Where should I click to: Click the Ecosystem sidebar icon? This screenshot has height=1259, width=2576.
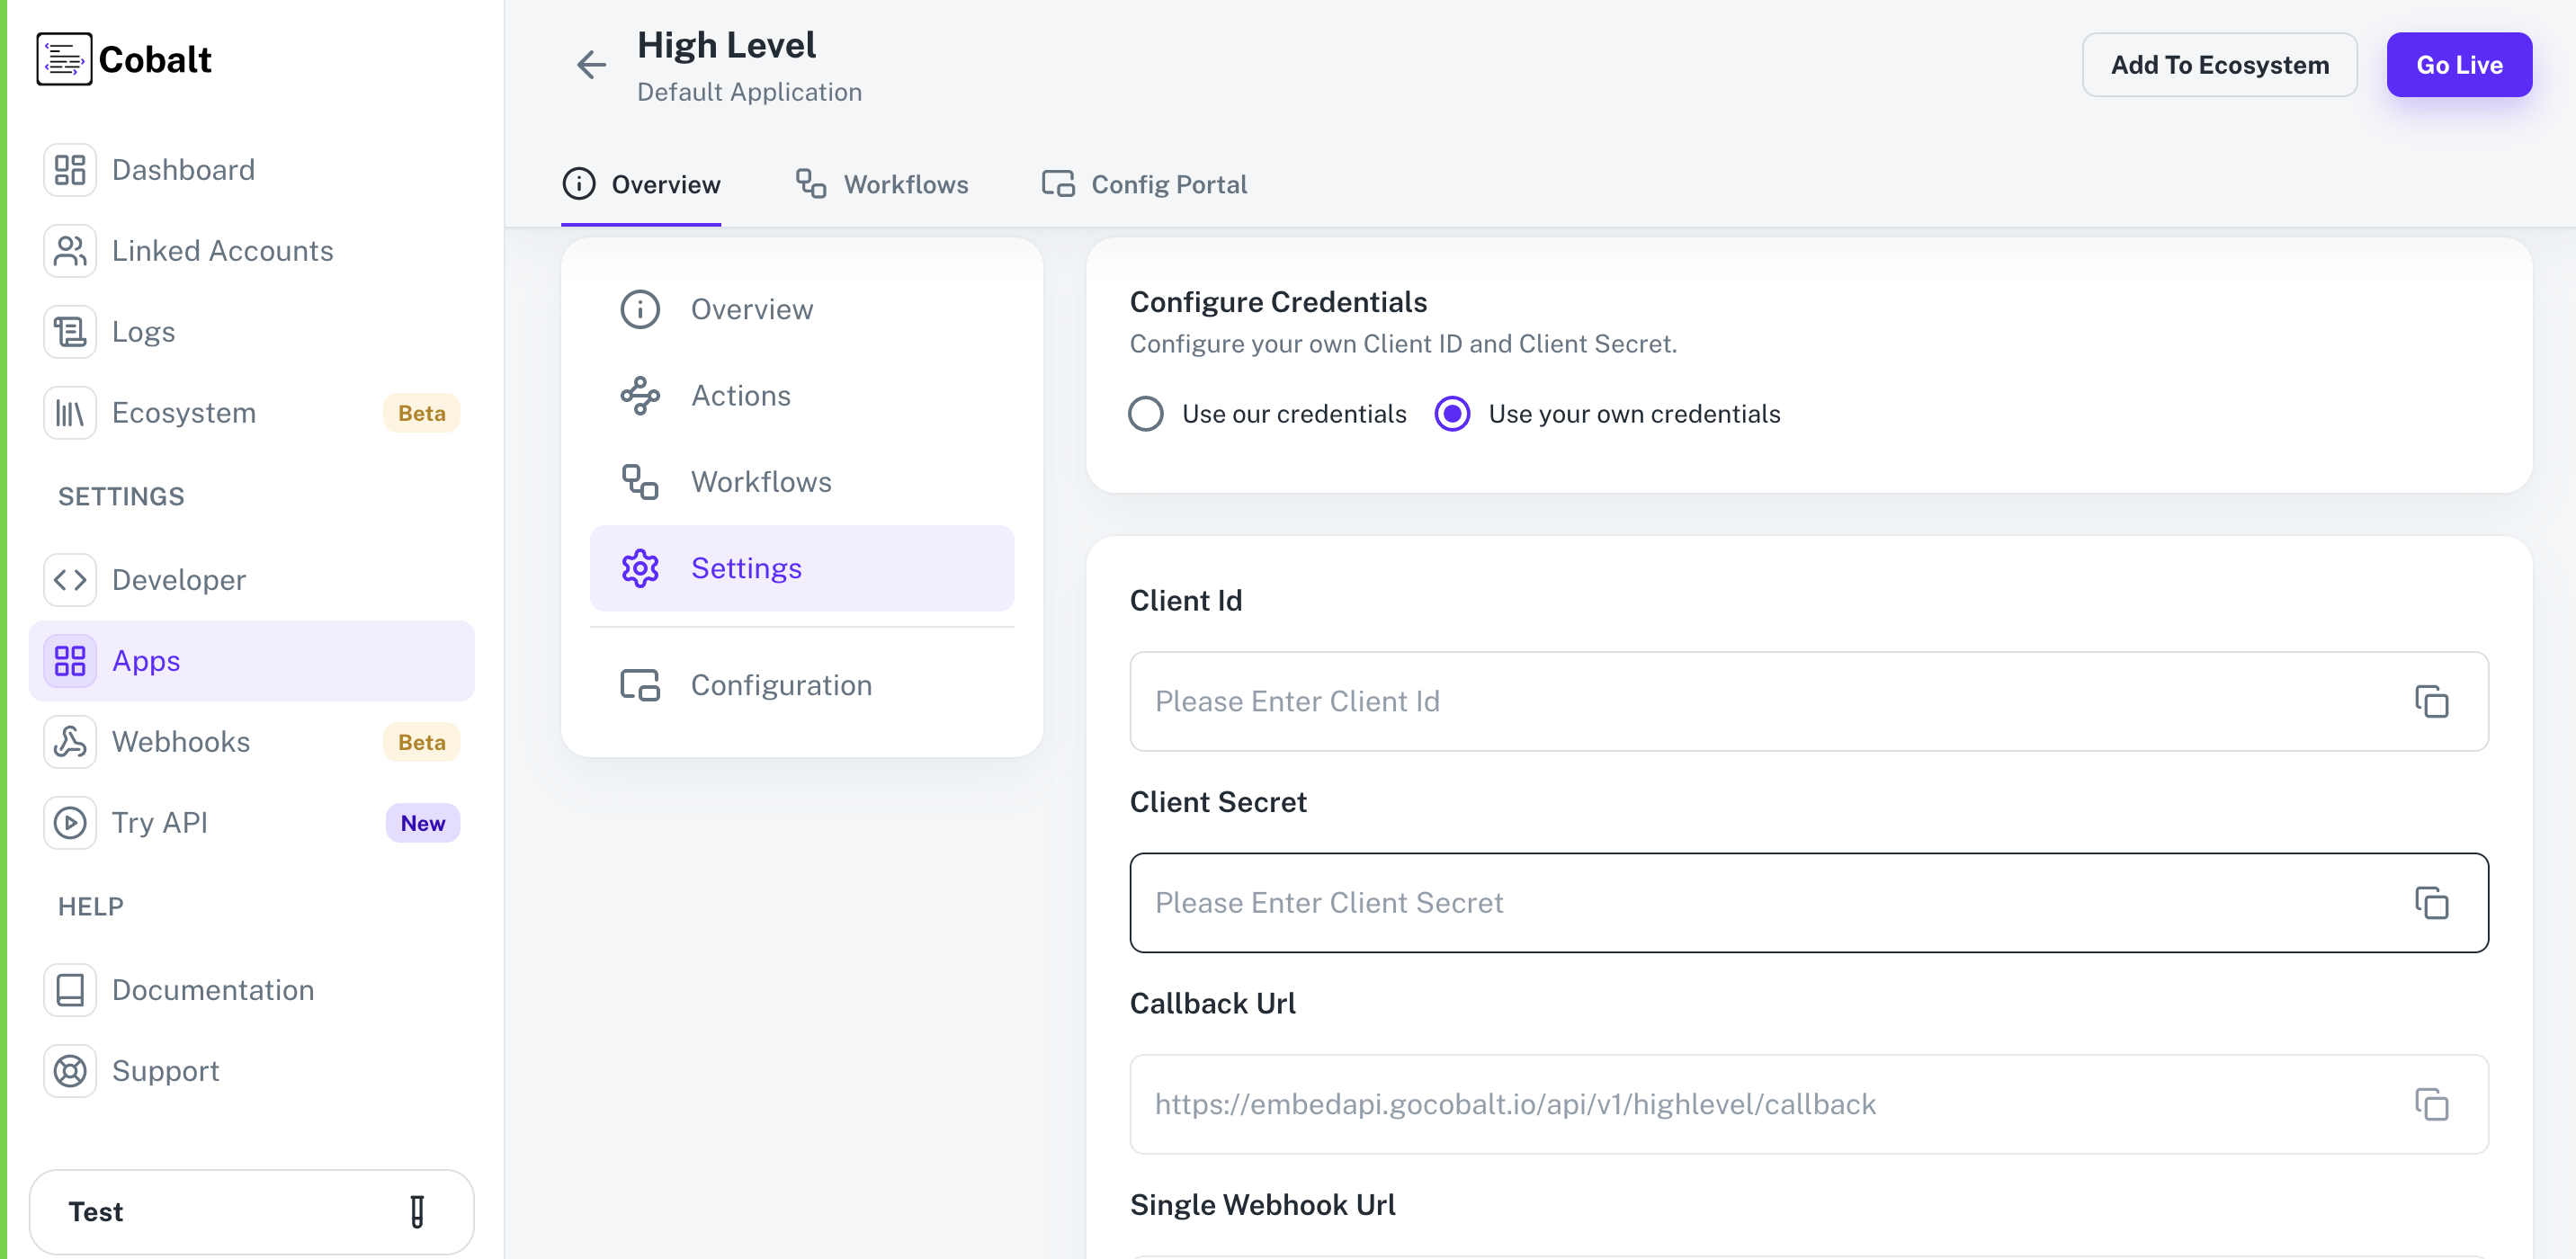point(69,412)
